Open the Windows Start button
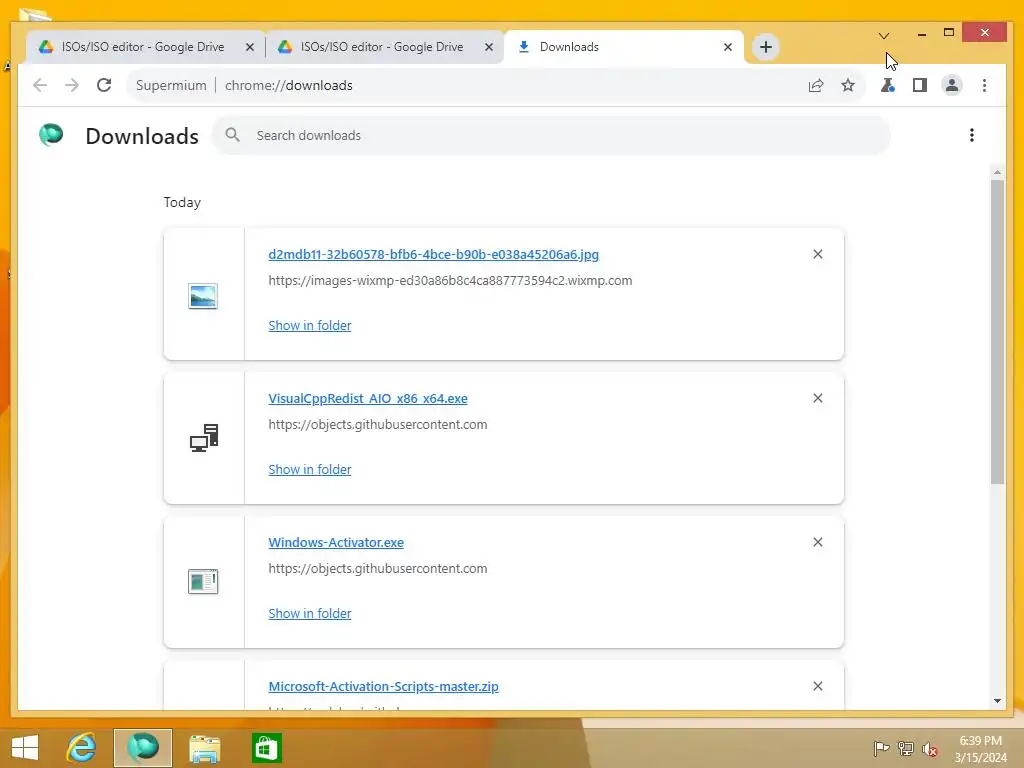The height and width of the screenshot is (768, 1024). coord(25,748)
